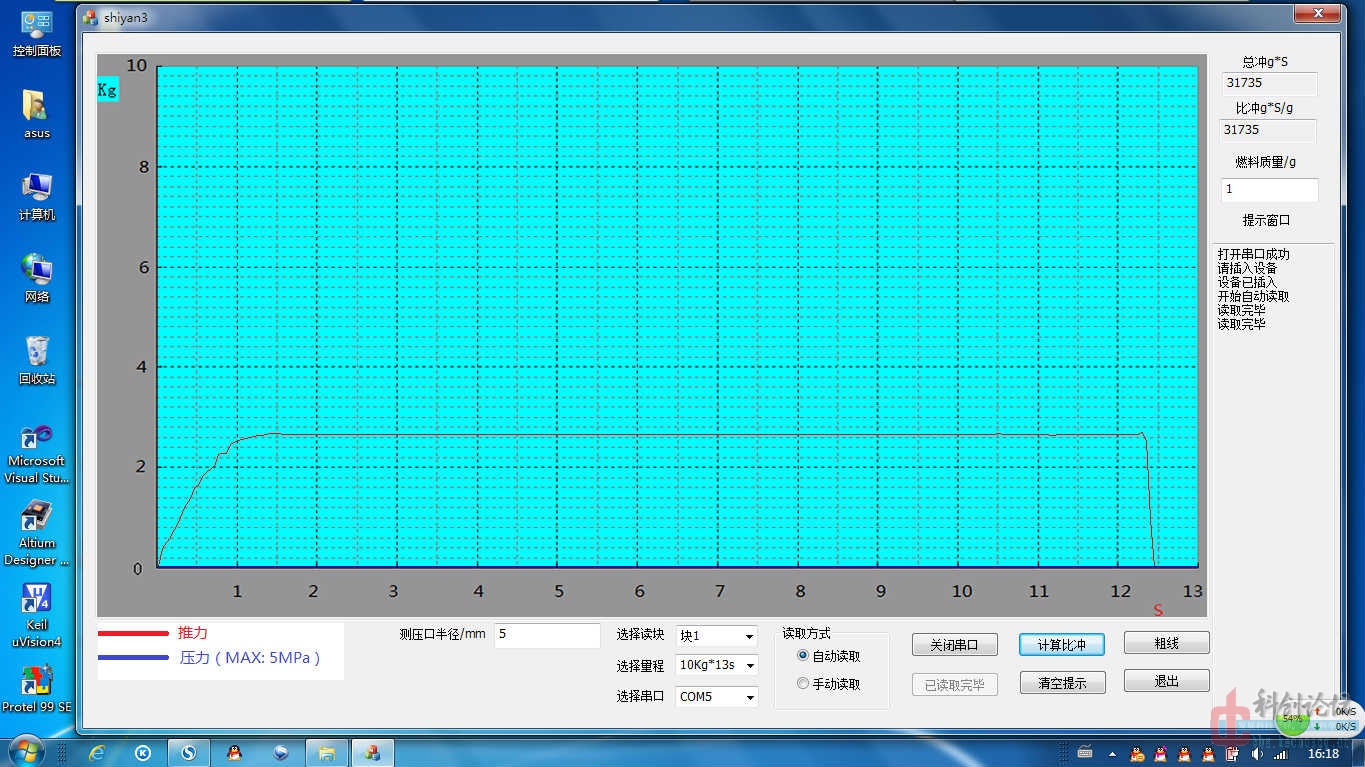Viewport: 1365px width, 767px height.
Task: Click the 清空提示 button
Action: coord(1061,683)
